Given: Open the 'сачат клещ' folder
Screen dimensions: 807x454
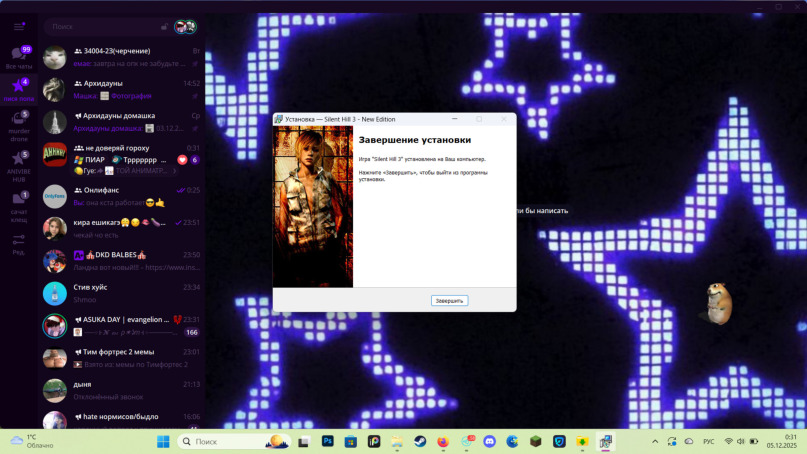Looking at the screenshot, I should pos(19,207).
